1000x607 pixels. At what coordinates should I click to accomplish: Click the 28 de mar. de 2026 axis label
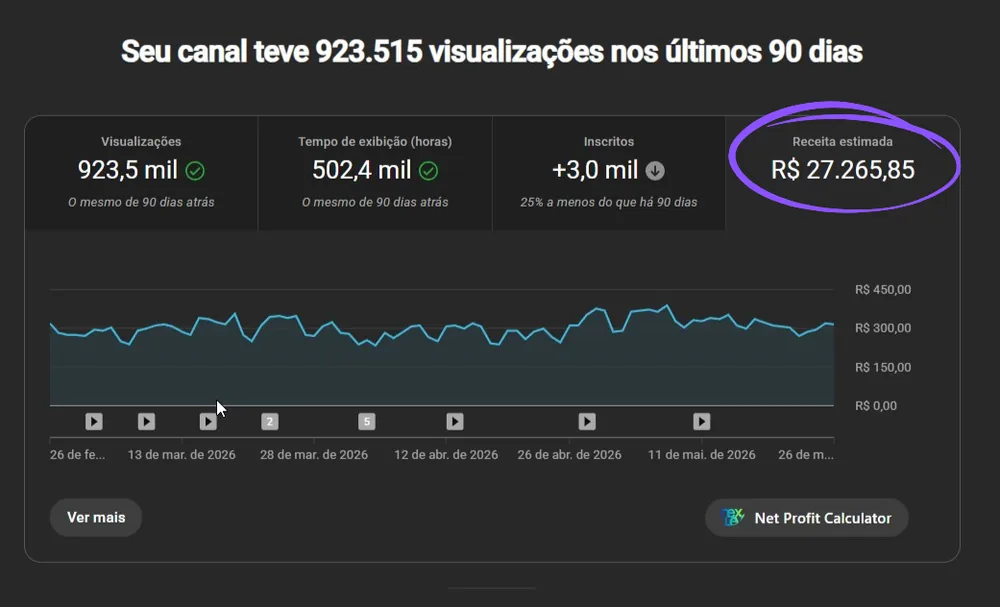(x=314, y=455)
